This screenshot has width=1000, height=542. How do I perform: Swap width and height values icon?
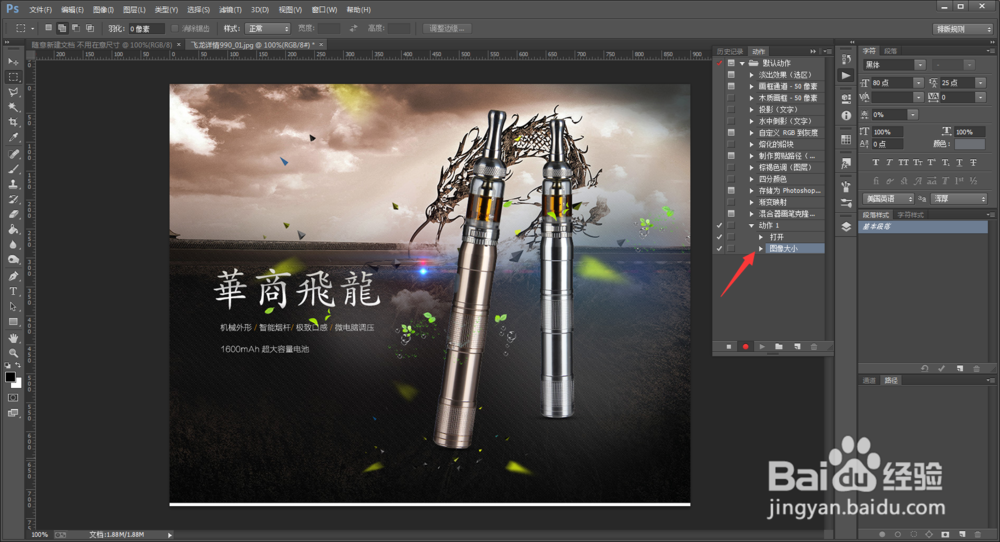(353, 29)
